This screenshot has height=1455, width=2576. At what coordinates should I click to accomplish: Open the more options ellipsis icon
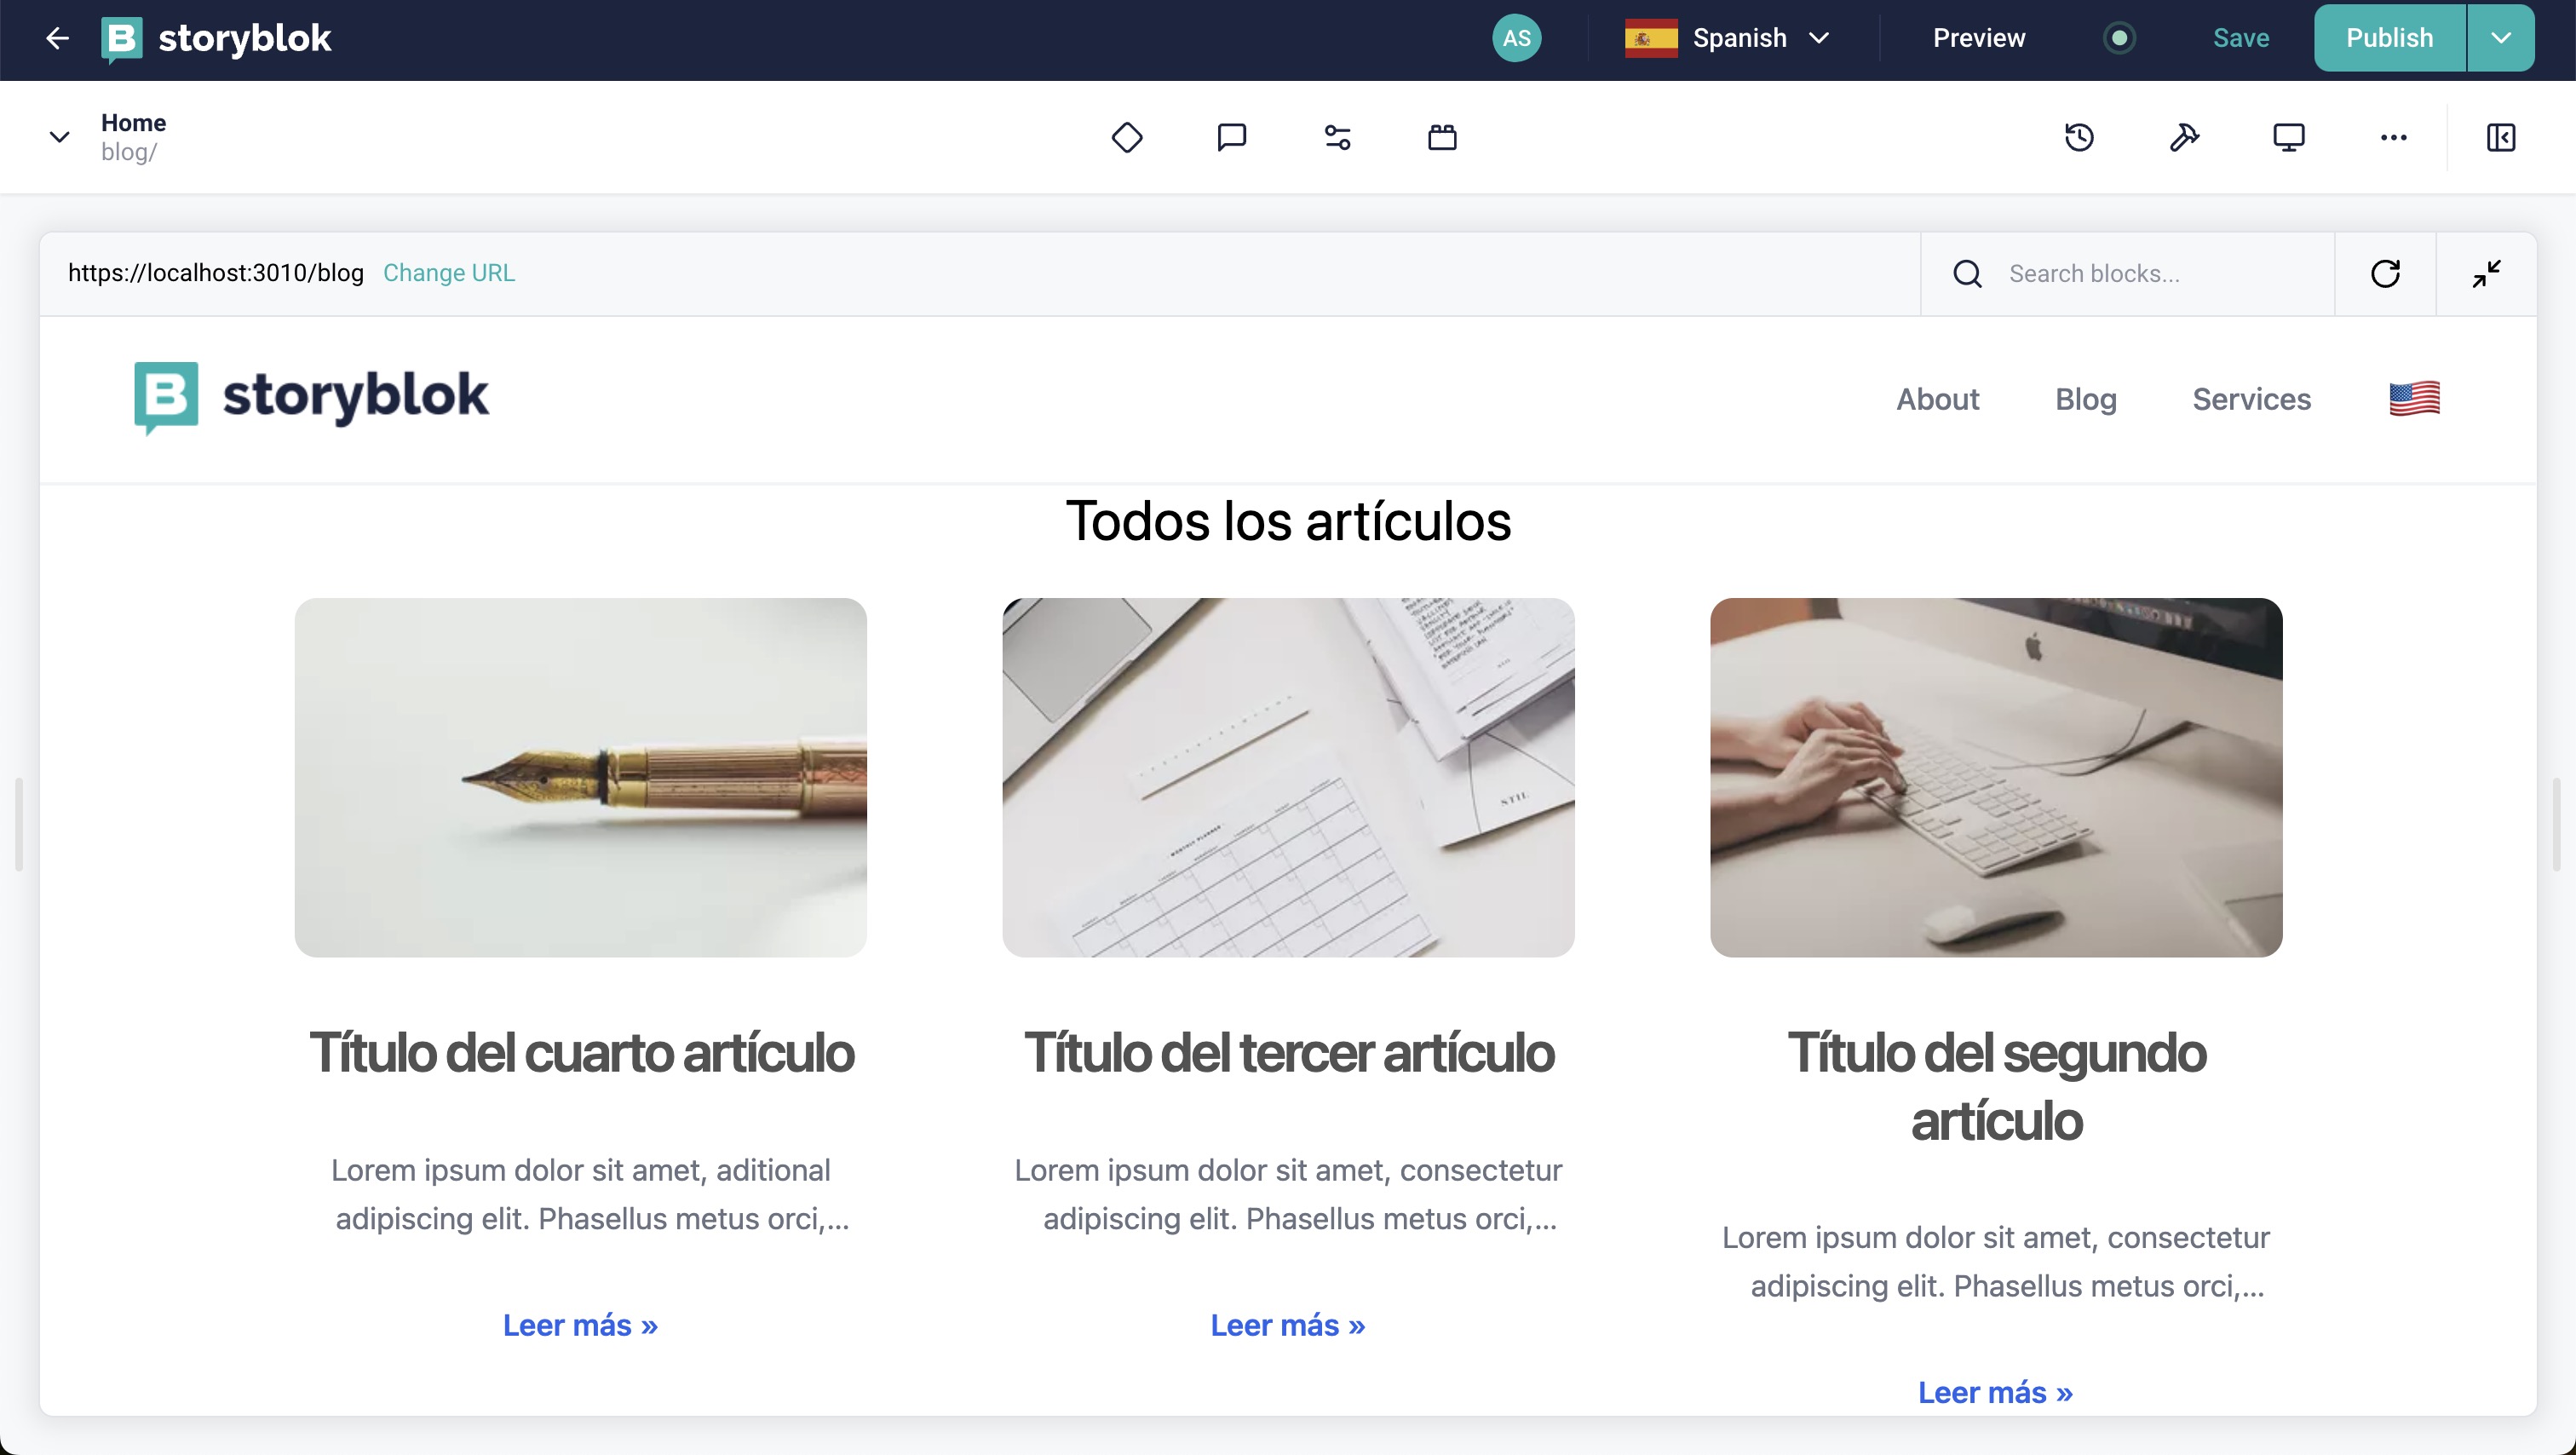[x=2394, y=138]
